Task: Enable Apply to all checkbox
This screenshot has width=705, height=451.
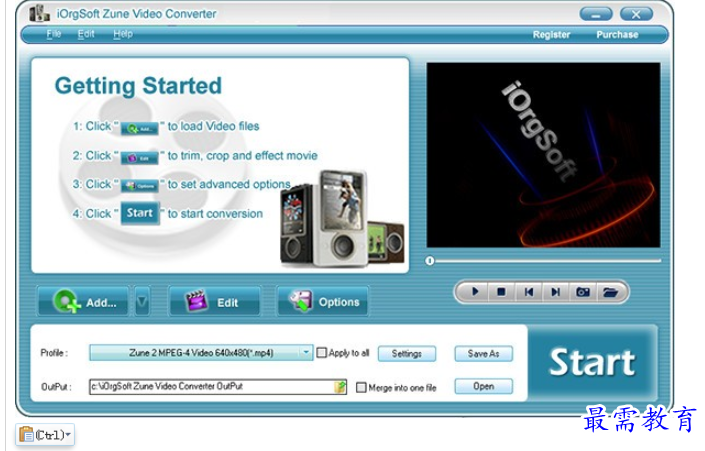Action: [321, 353]
